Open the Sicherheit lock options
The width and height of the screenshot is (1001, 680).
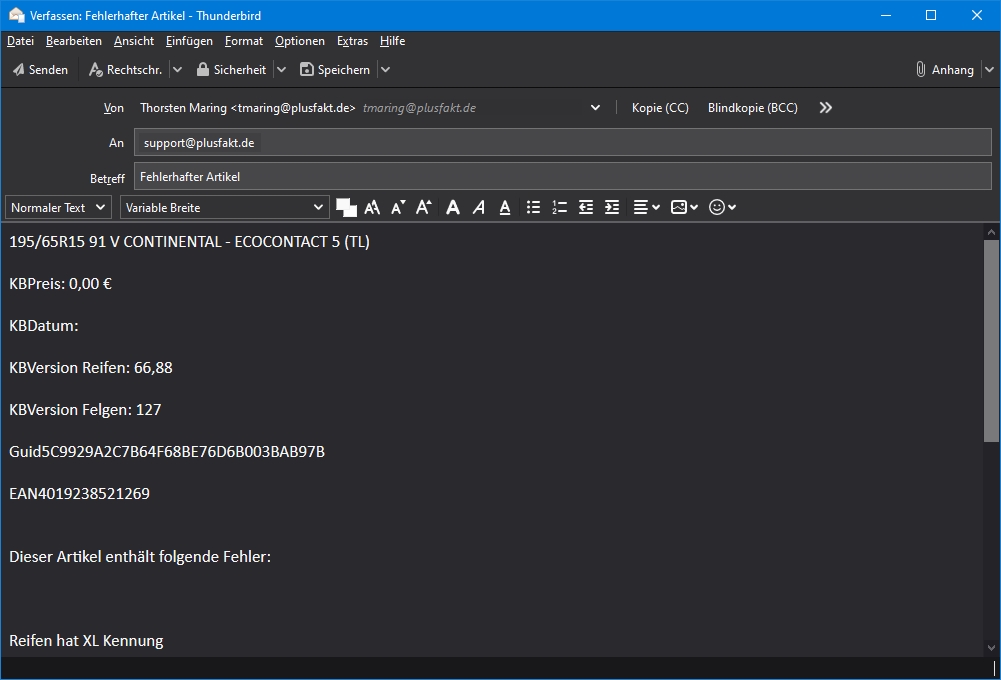click(x=231, y=70)
